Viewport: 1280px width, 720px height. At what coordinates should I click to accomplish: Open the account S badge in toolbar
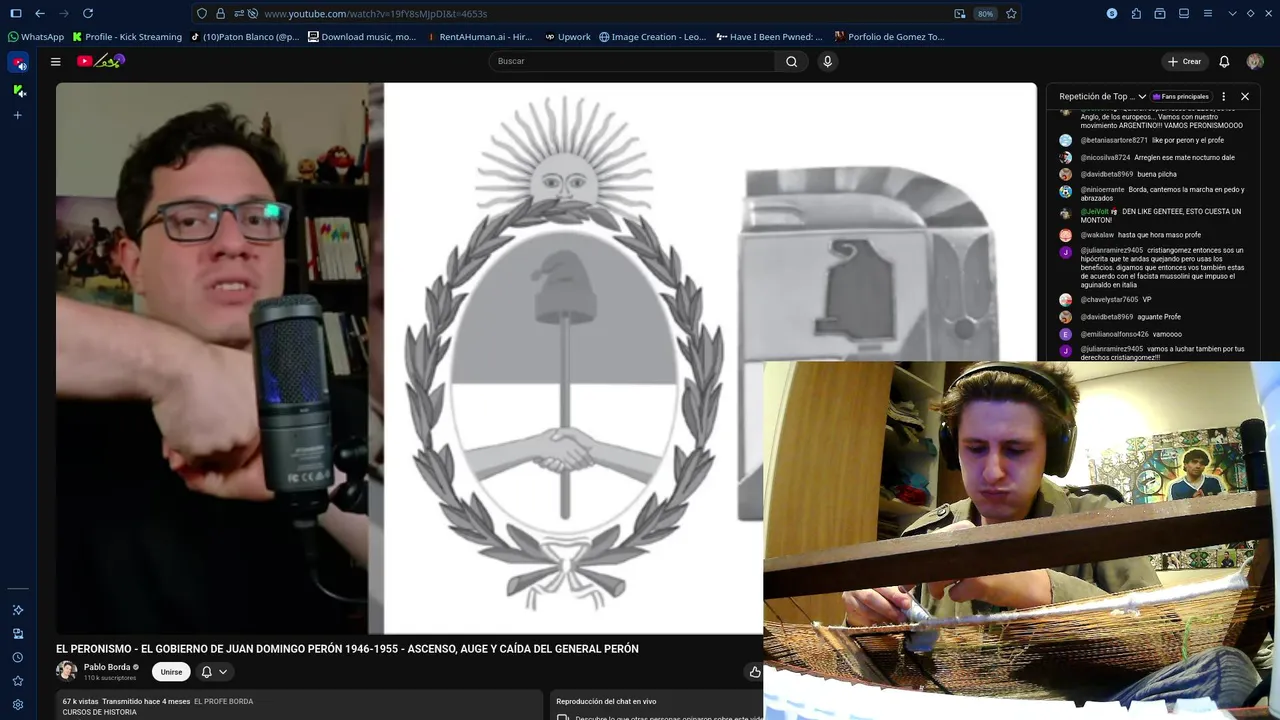[1112, 13]
